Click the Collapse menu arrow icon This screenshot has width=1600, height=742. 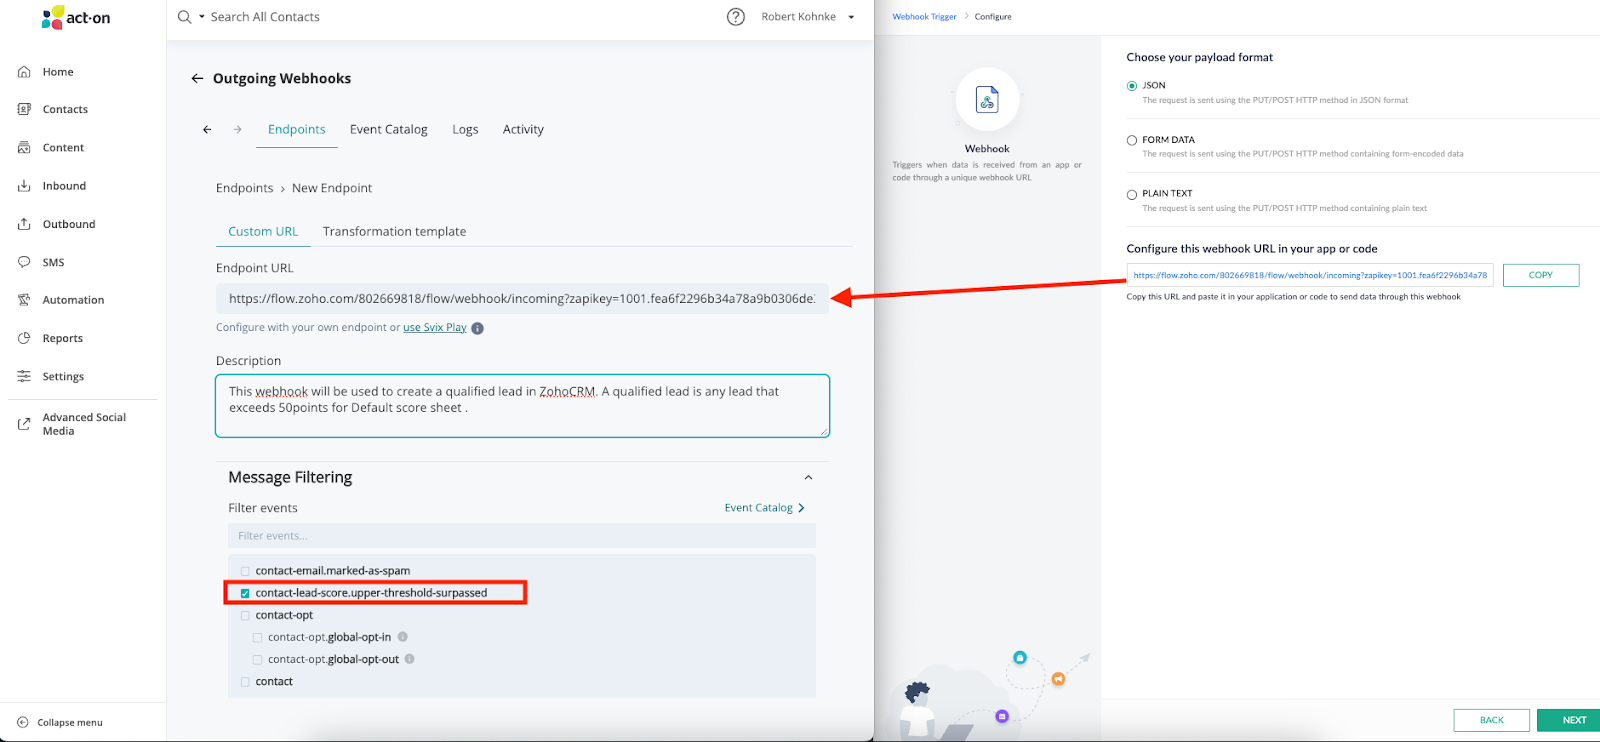[23, 722]
